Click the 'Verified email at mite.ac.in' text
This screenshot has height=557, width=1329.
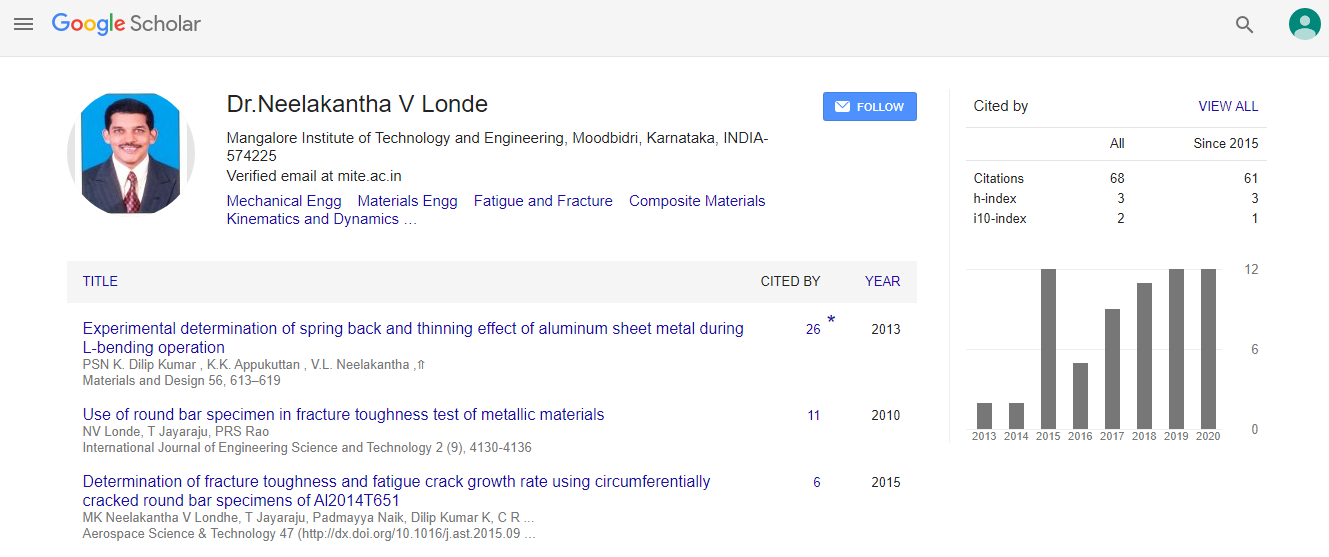(x=314, y=176)
